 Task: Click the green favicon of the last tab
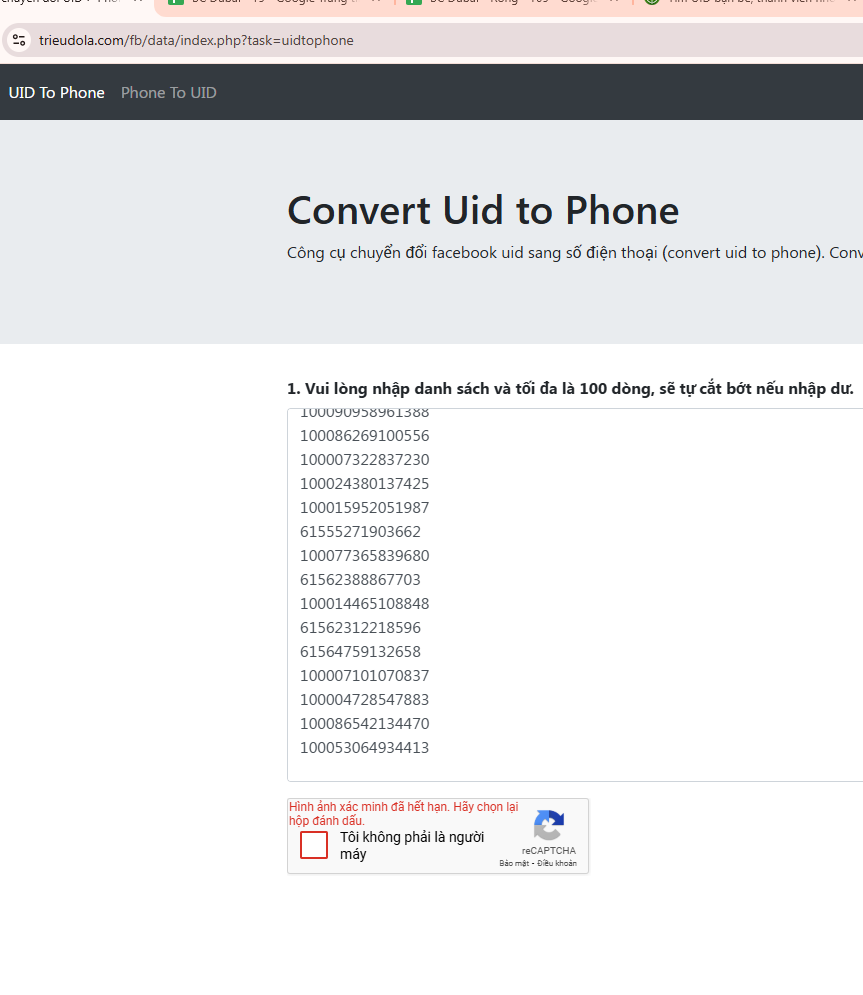[652, 2]
